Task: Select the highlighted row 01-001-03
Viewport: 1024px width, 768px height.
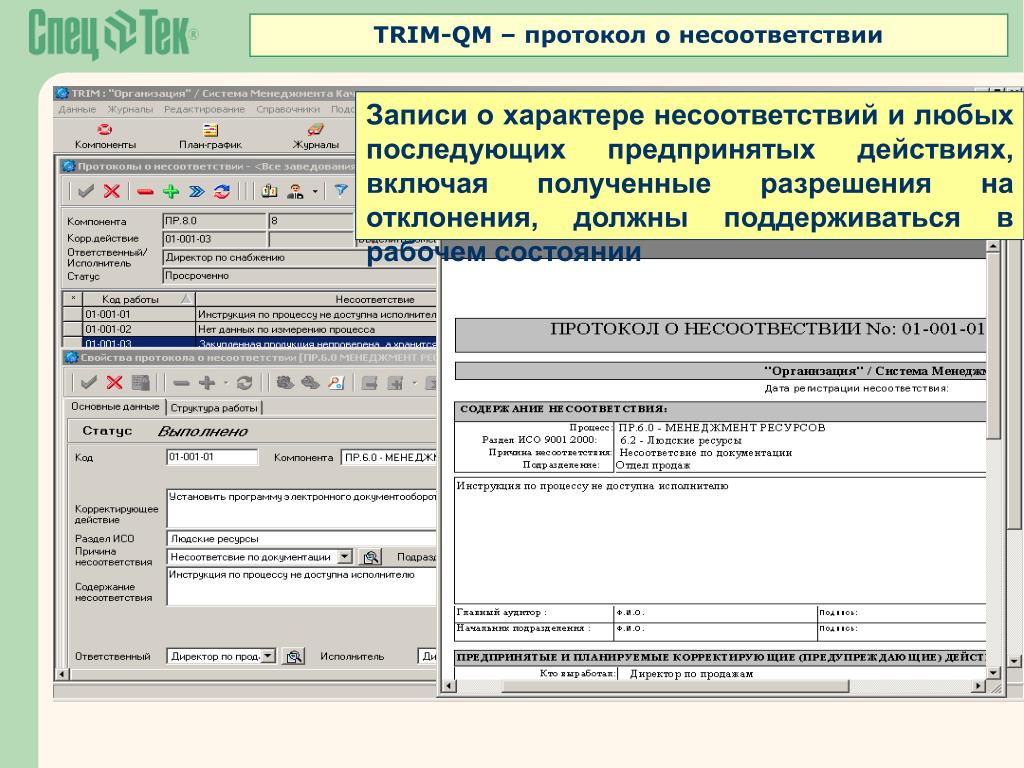Action: tap(249, 343)
